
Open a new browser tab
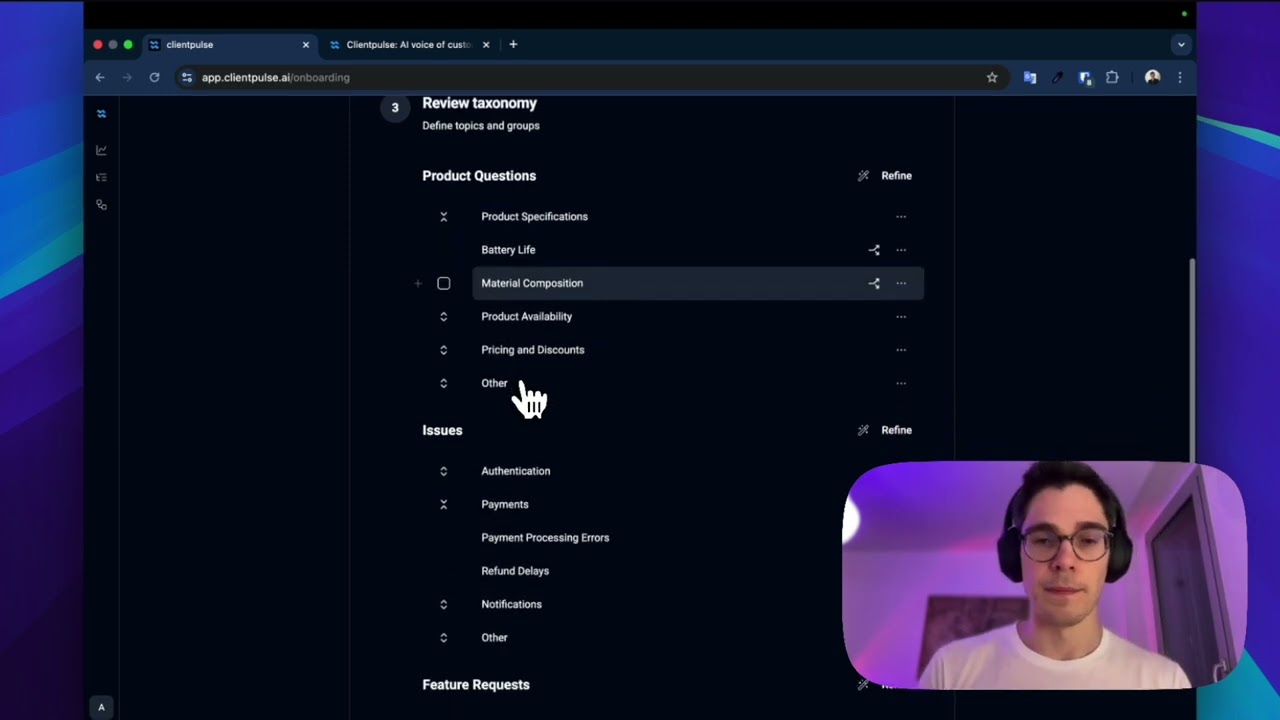click(x=513, y=44)
